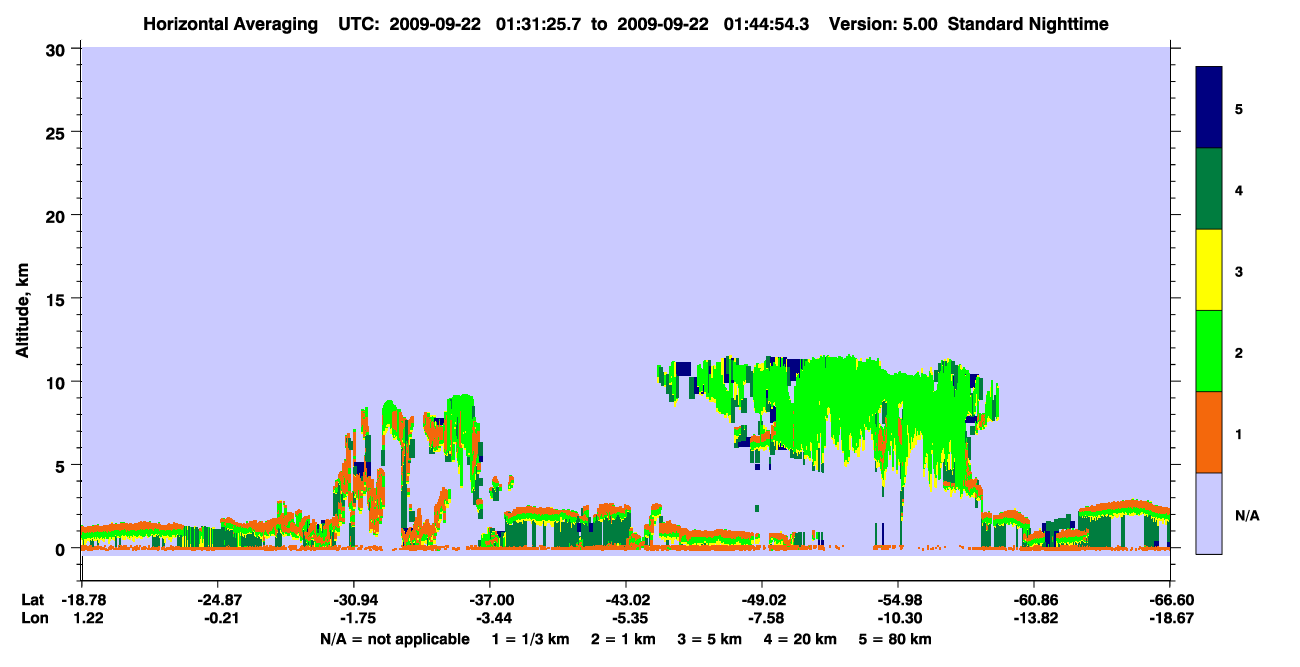Image resolution: width=1300 pixels, height=667 pixels.
Task: Click the legend label '1' beside colorbar
Action: tap(1238, 433)
